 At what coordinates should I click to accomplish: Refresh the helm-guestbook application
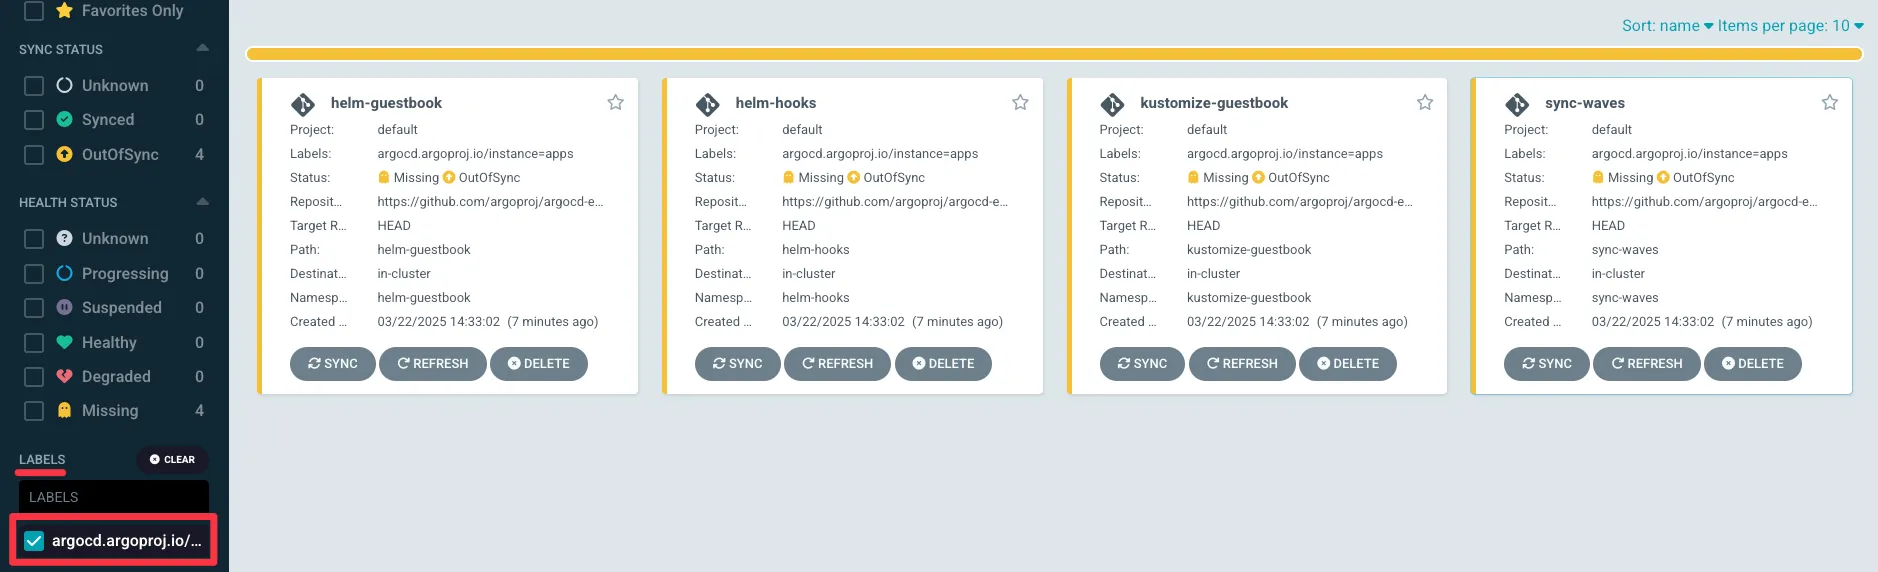click(x=433, y=364)
